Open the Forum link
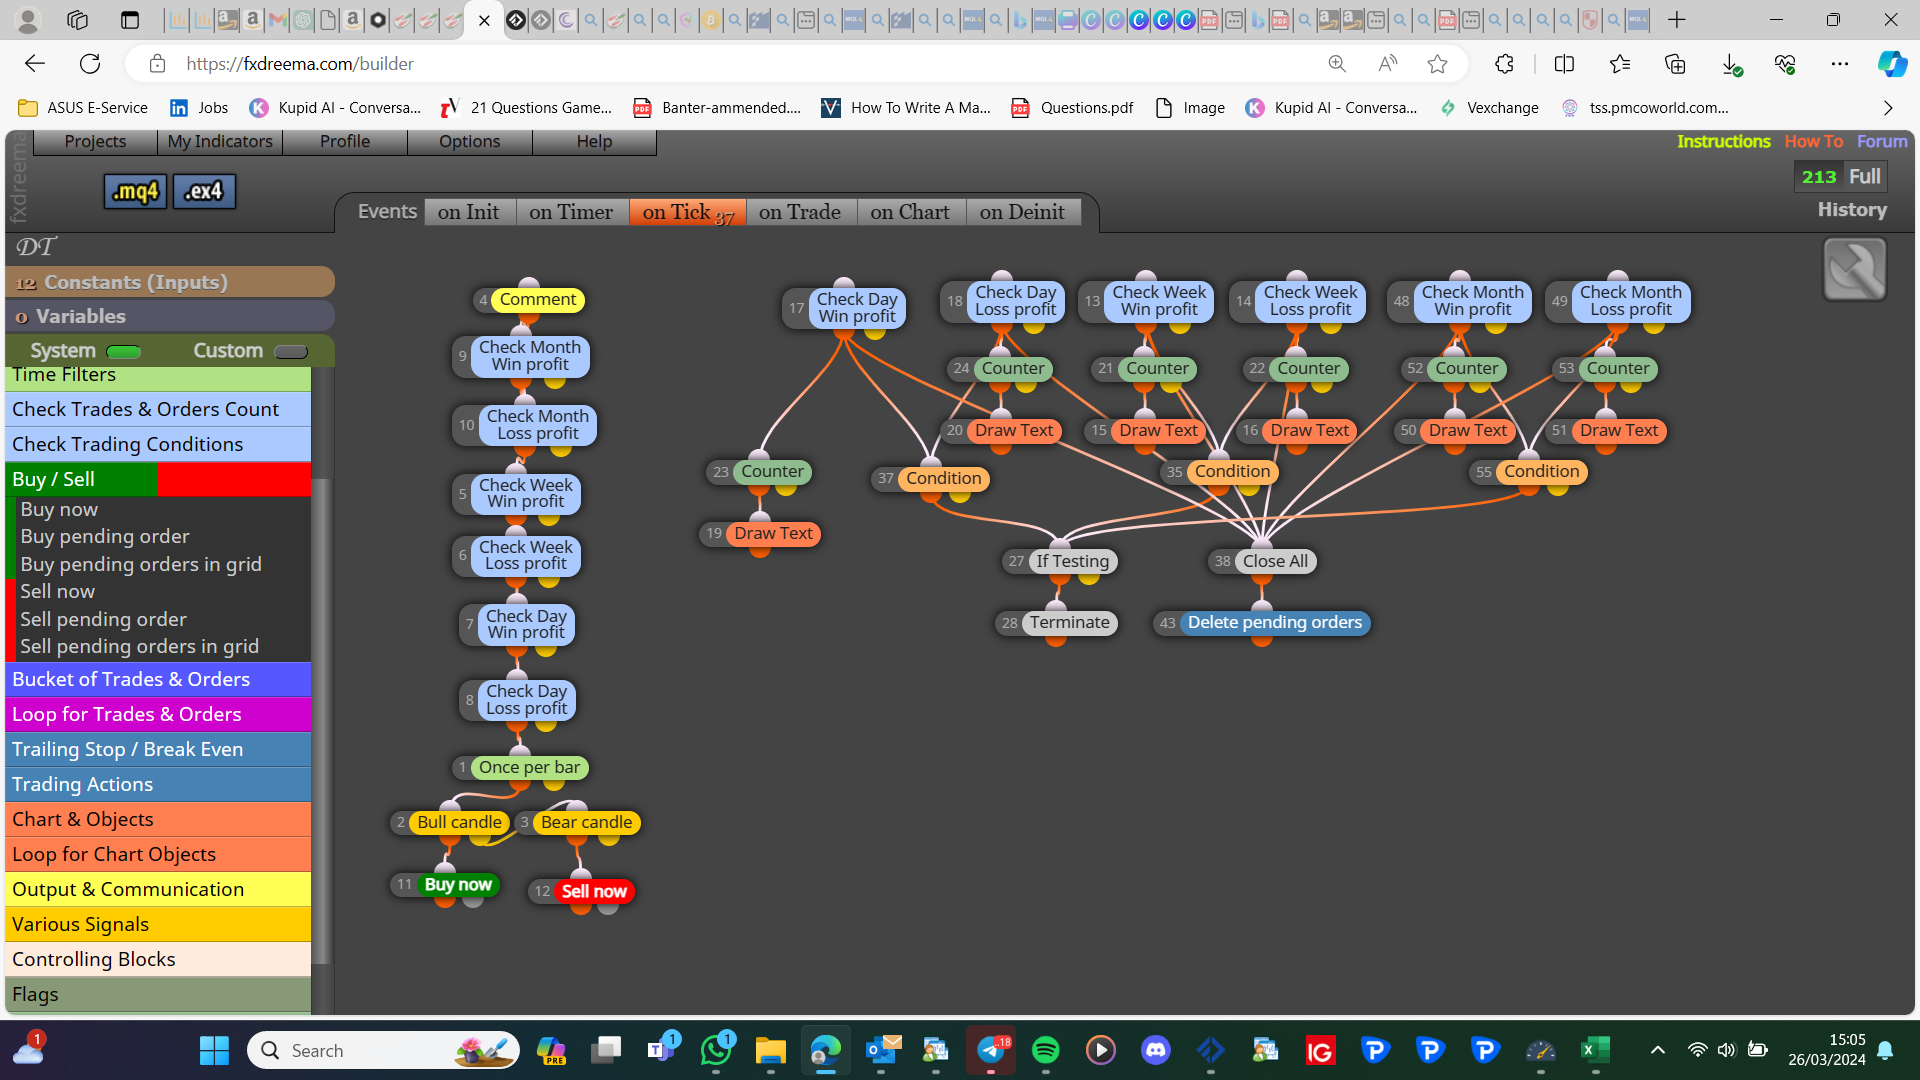Screen dimensions: 1920x1080 click(1882, 142)
